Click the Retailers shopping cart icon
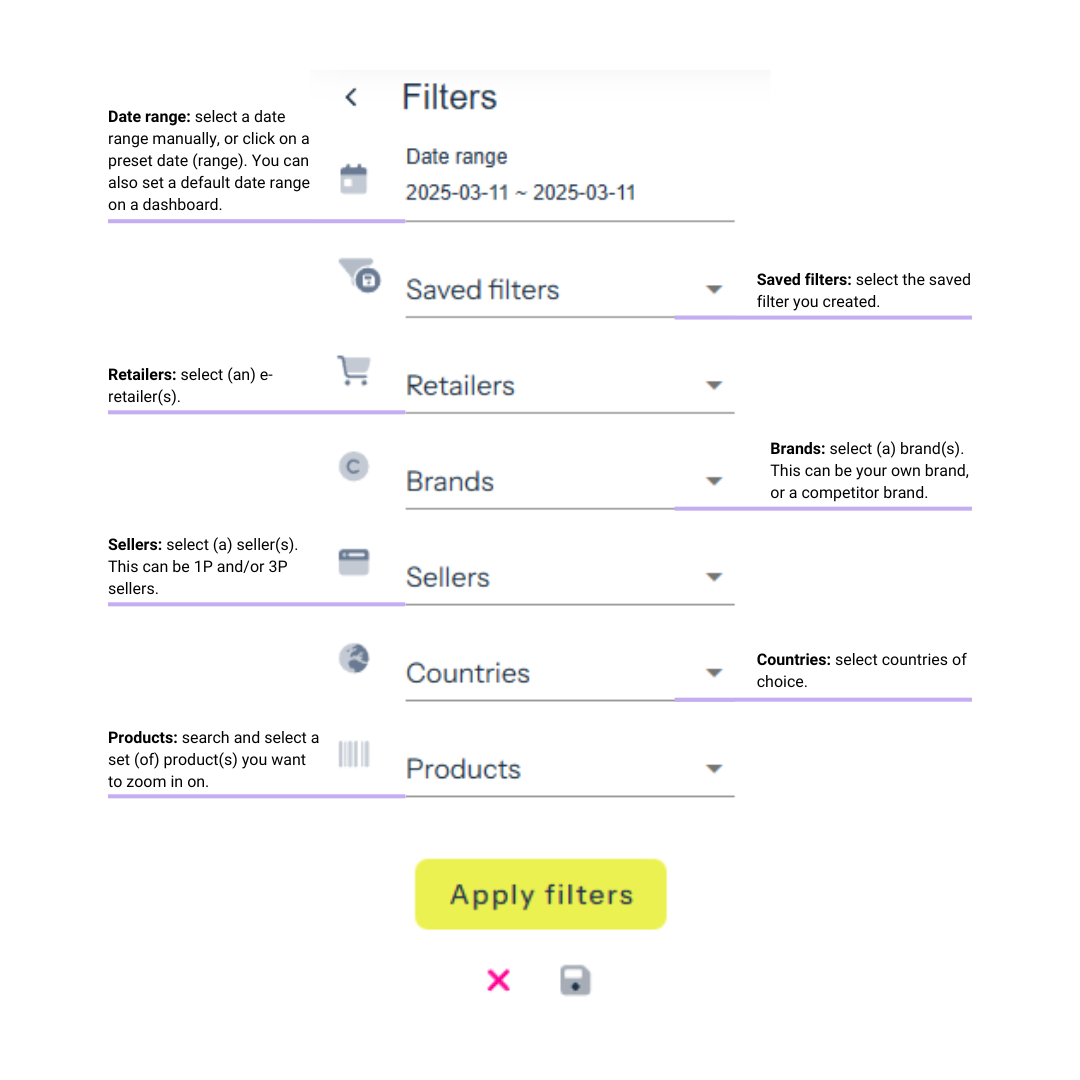The width and height of the screenshot is (1080, 1080). (x=353, y=370)
